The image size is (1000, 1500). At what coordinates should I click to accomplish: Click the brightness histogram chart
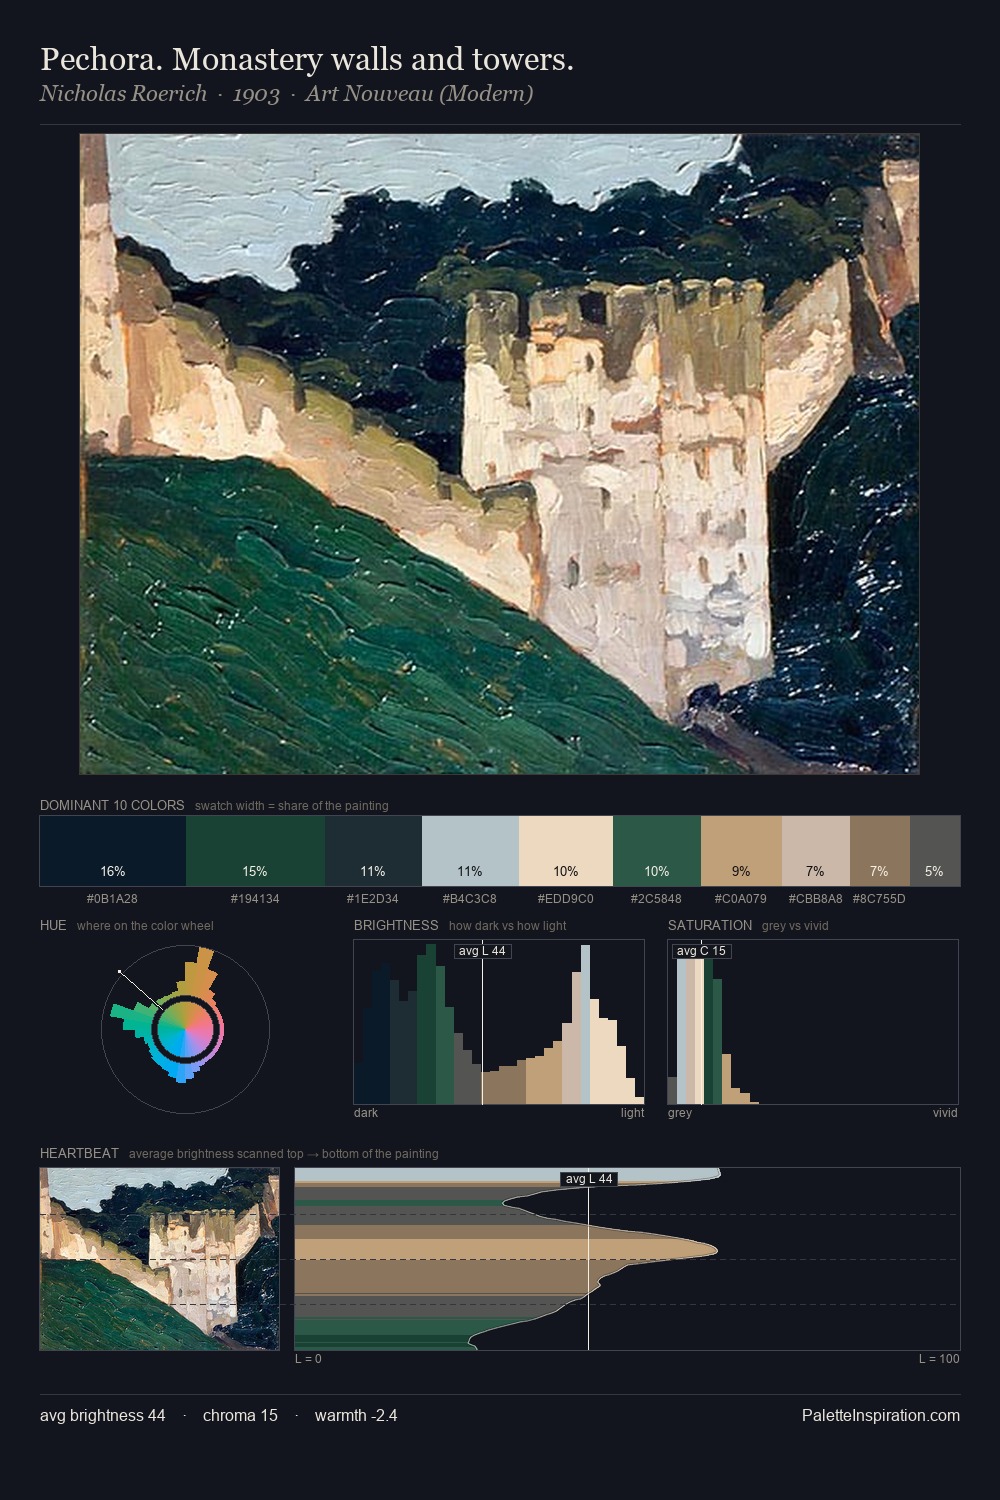click(499, 1022)
